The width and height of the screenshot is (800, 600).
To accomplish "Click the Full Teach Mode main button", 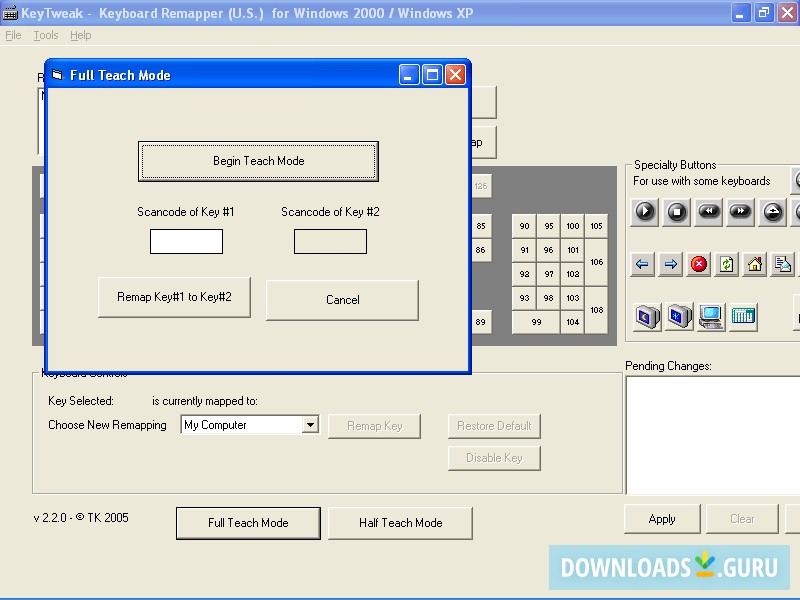I will (248, 523).
